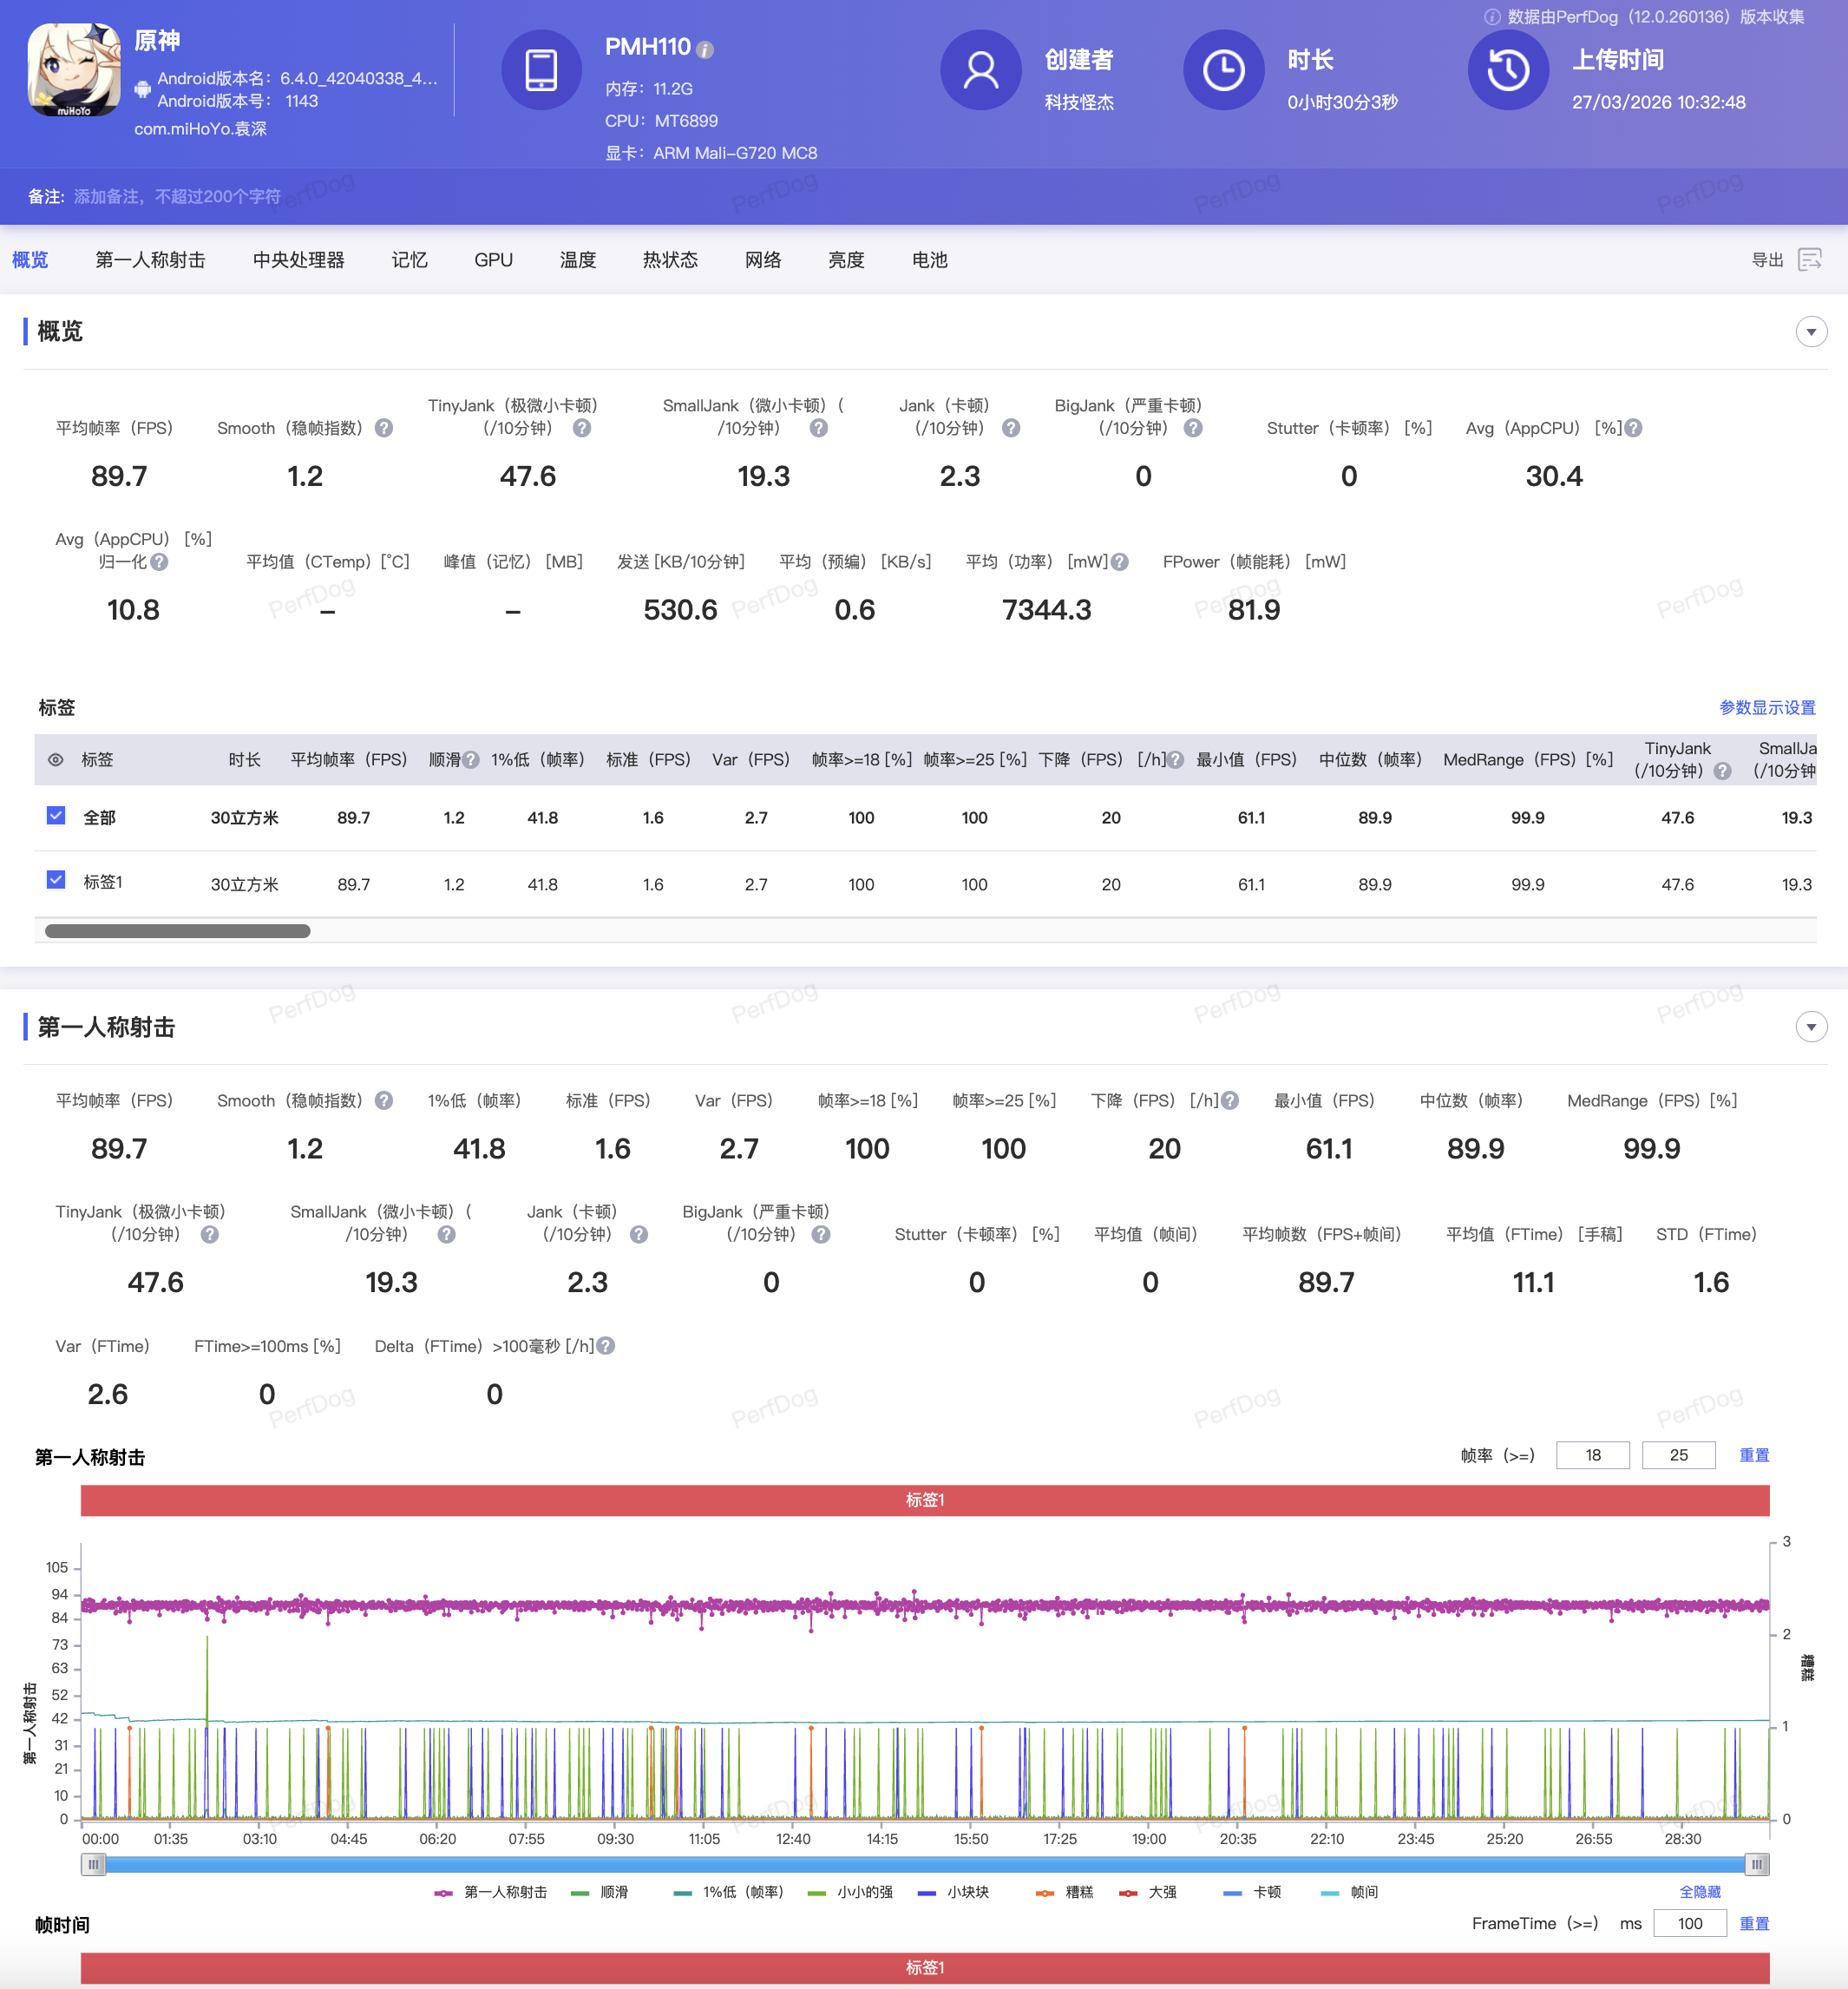This screenshot has width=1848, height=1989.
Task: Switch to the GPU tab
Action: pyautogui.click(x=493, y=260)
